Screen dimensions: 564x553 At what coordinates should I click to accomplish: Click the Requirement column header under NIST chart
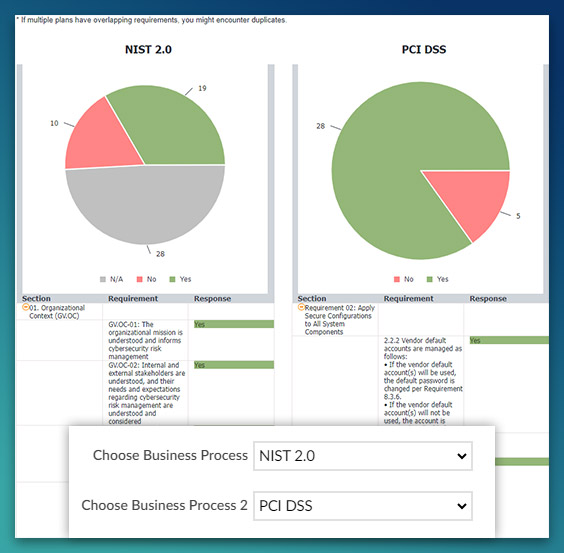coord(133,299)
